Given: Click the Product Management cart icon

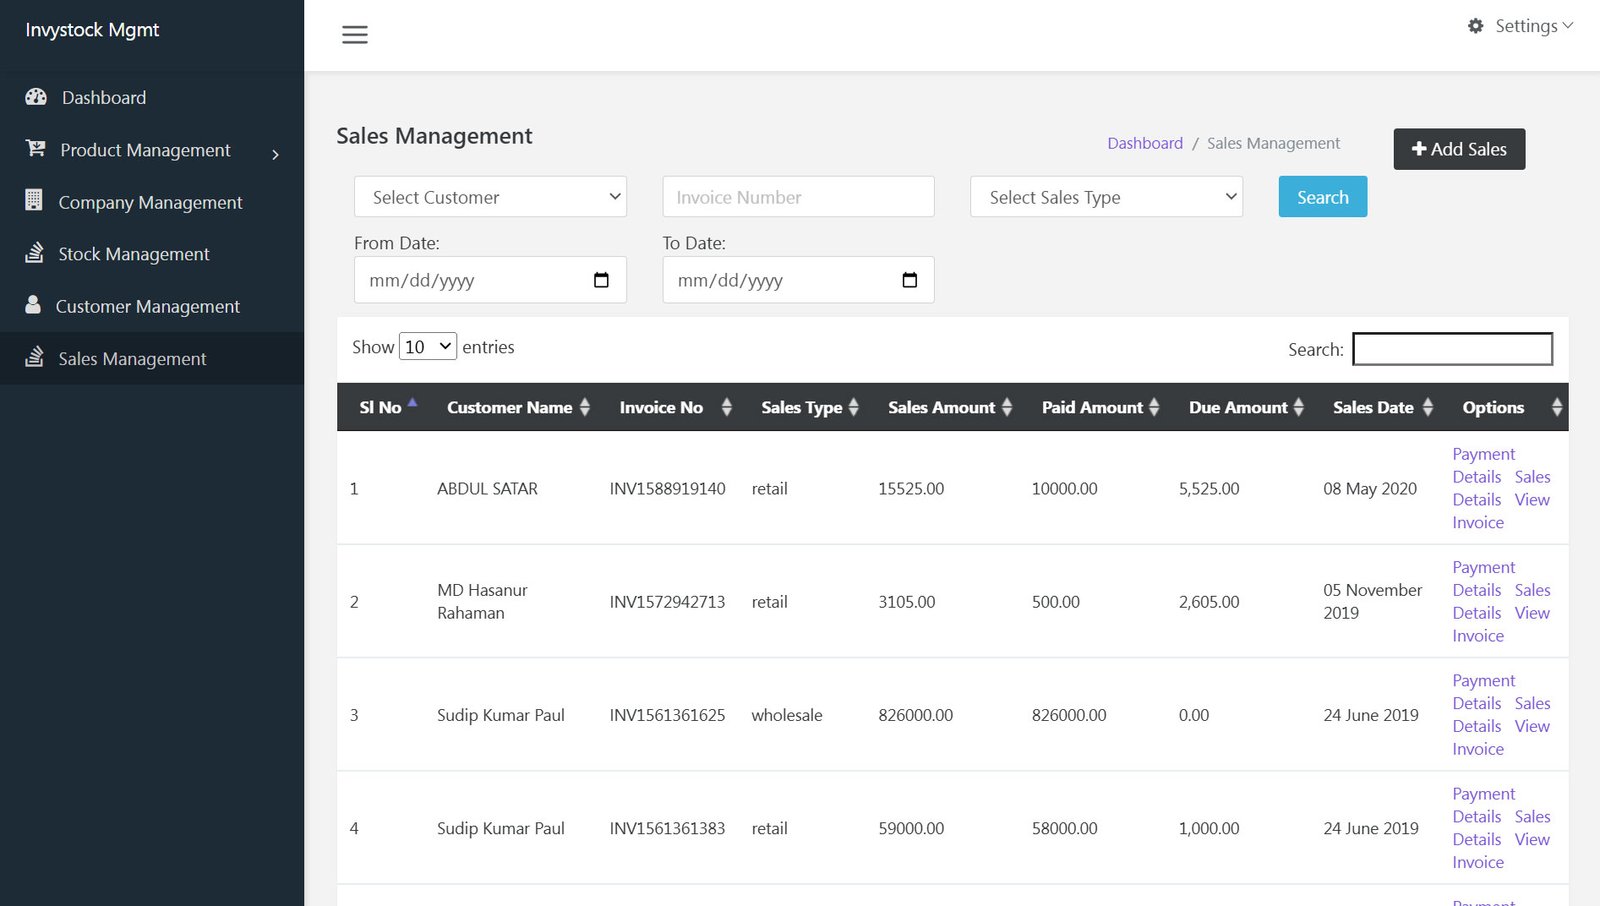Looking at the screenshot, I should (x=36, y=148).
